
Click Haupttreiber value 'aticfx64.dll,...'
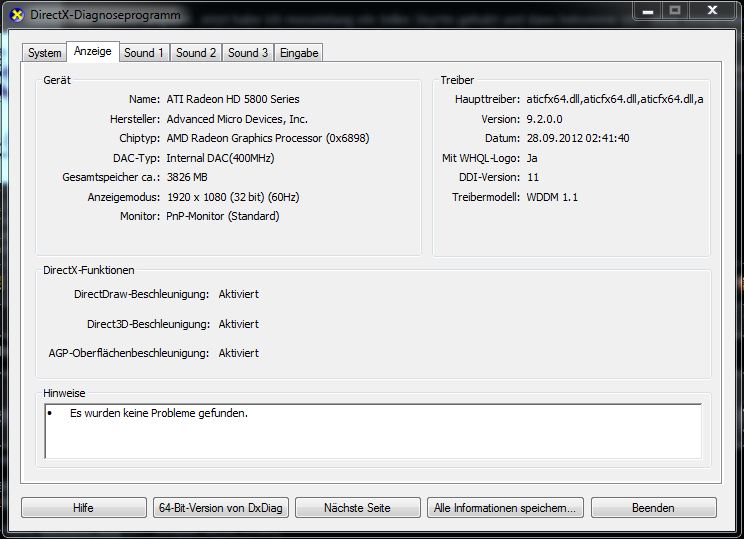tap(615, 99)
